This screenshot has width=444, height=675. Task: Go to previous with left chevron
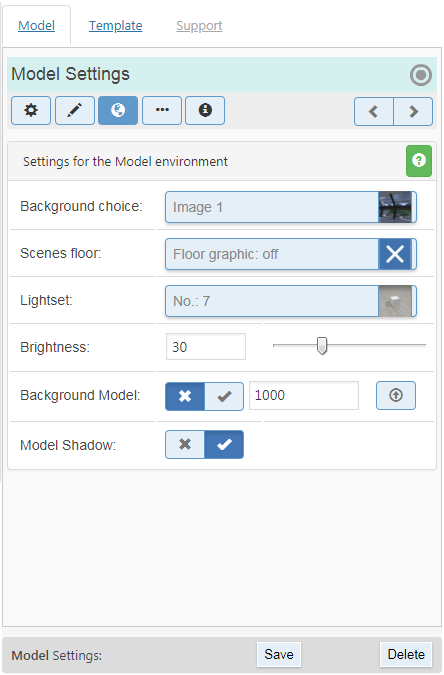click(374, 111)
